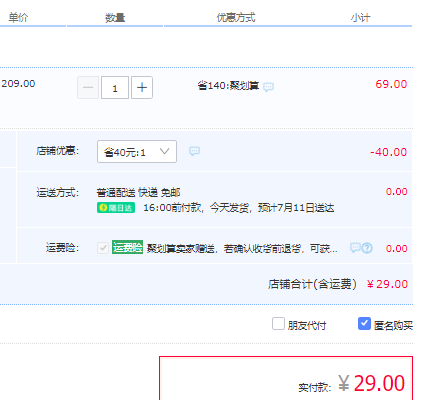421x400 pixels.
Task: Increase quantity with the plus button
Action: [142, 88]
